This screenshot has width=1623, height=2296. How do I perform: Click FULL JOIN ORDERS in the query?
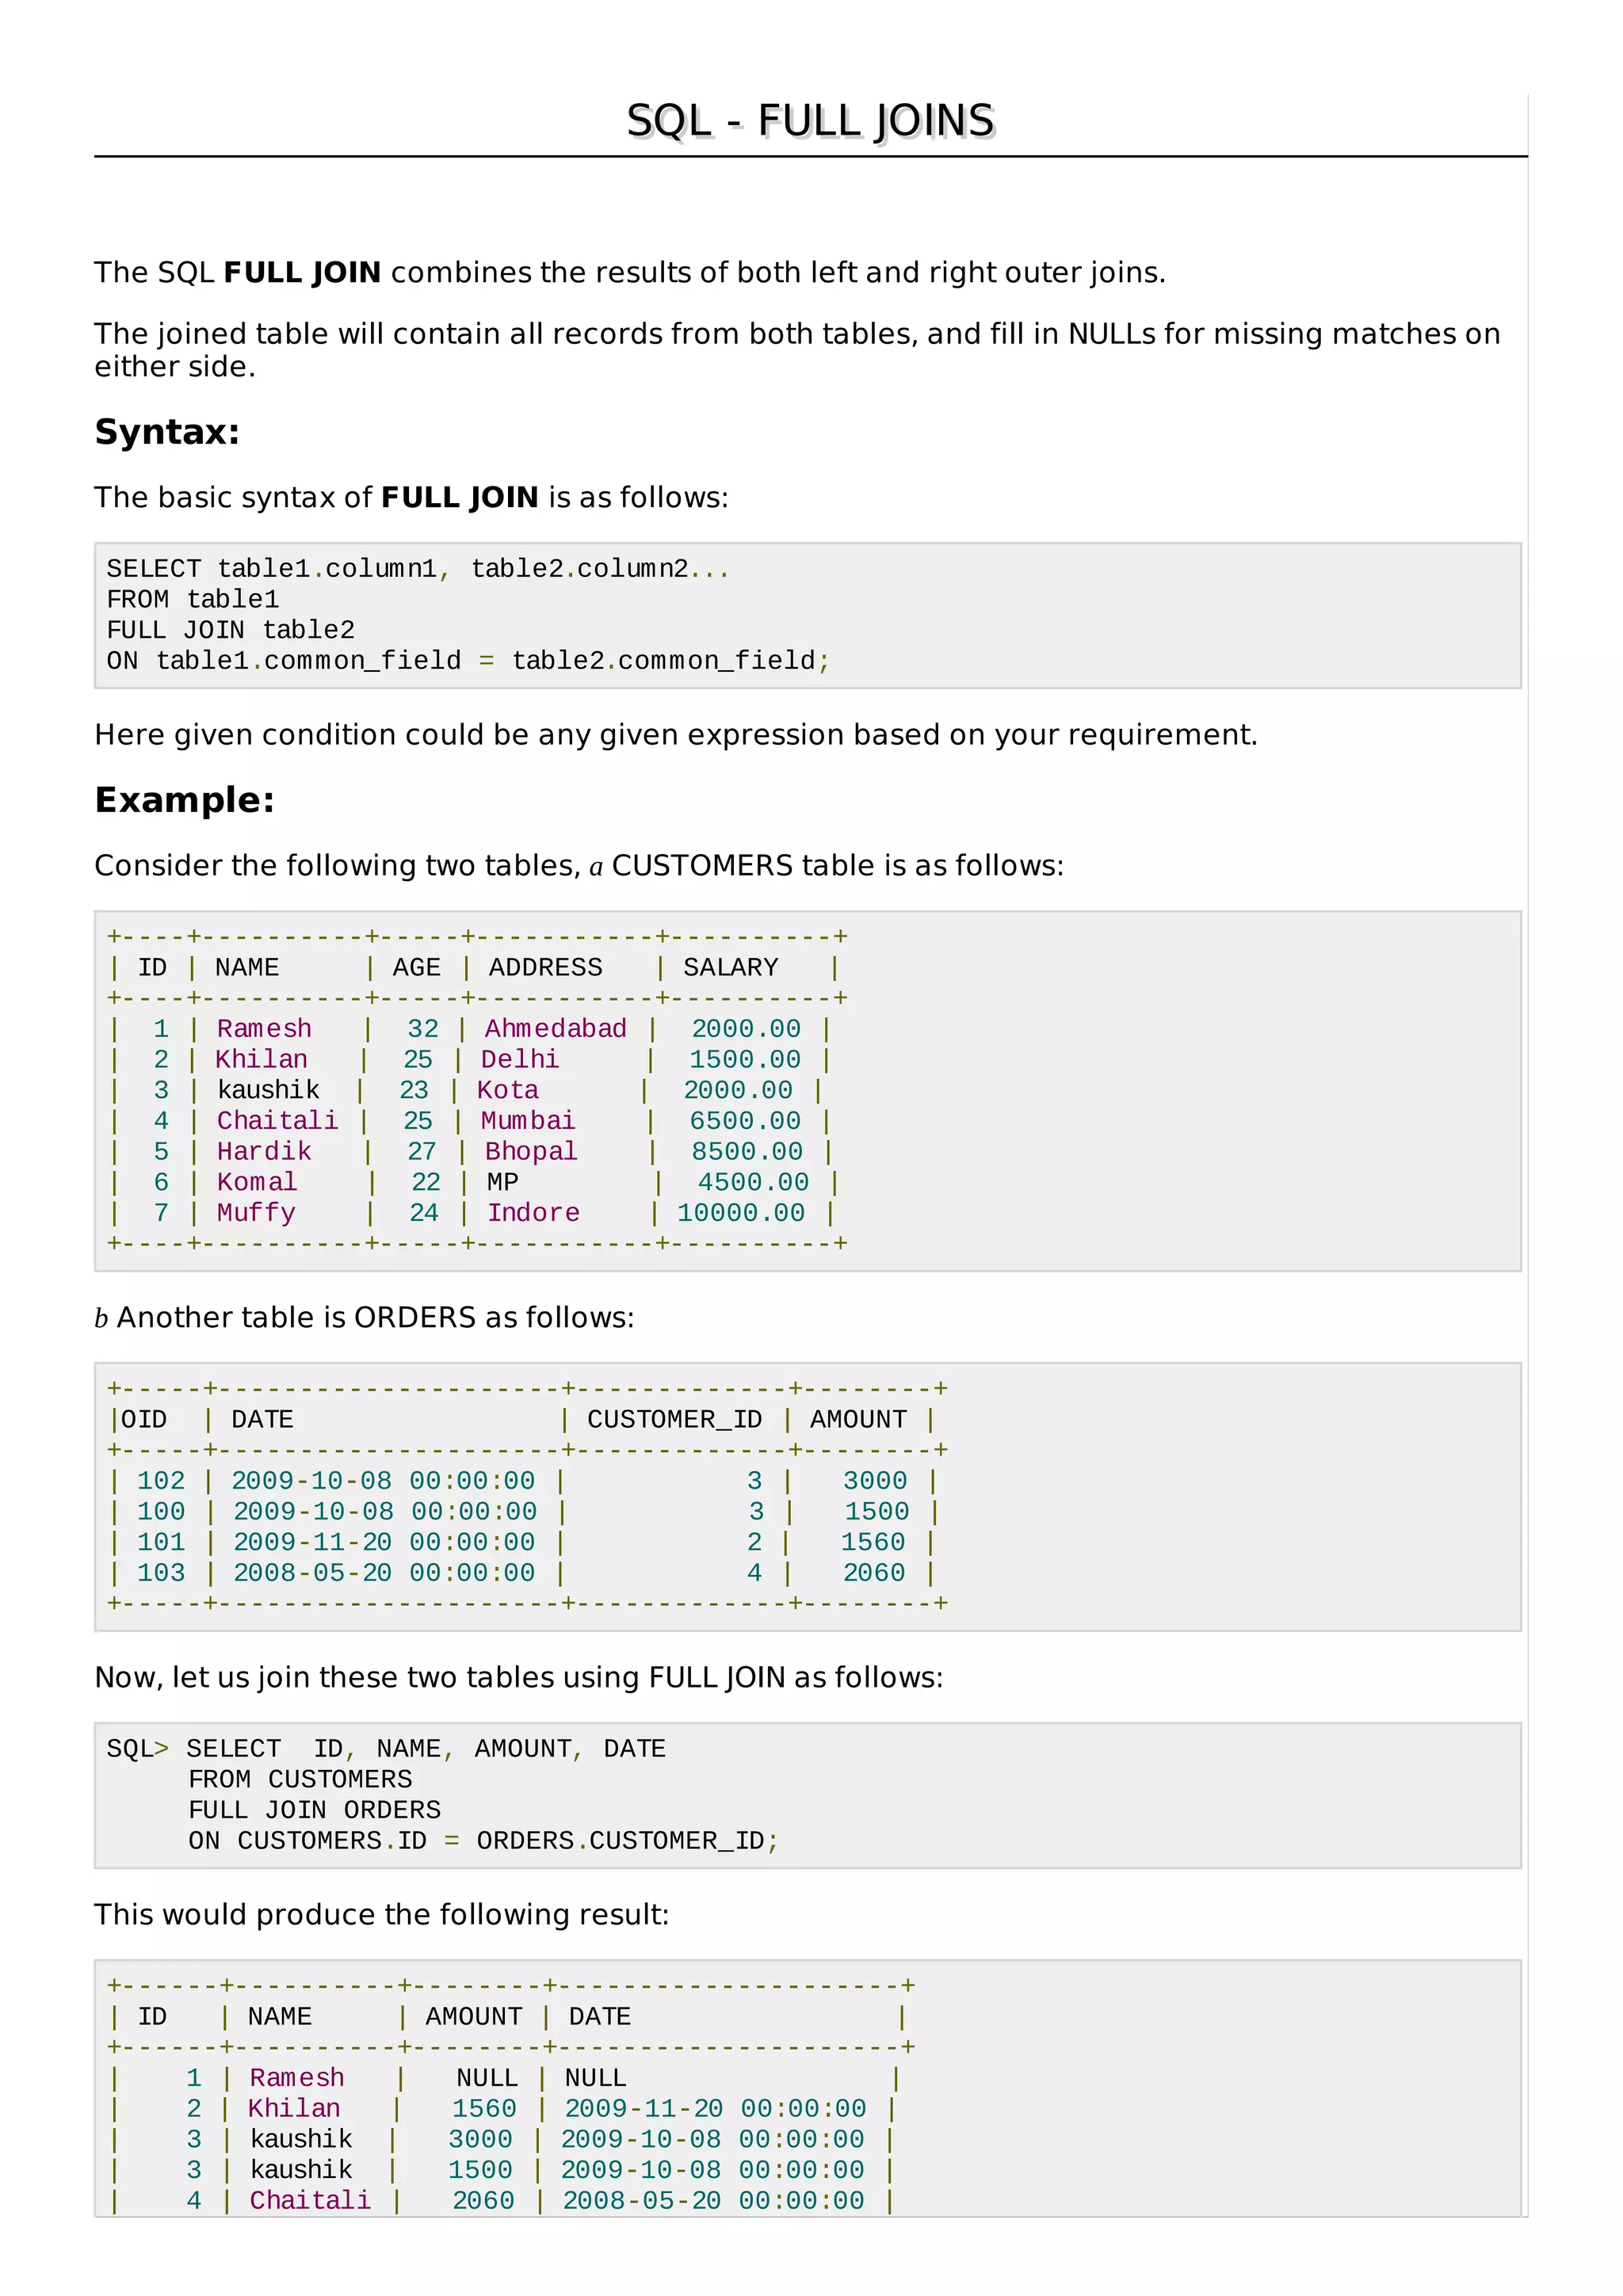tap(314, 1810)
